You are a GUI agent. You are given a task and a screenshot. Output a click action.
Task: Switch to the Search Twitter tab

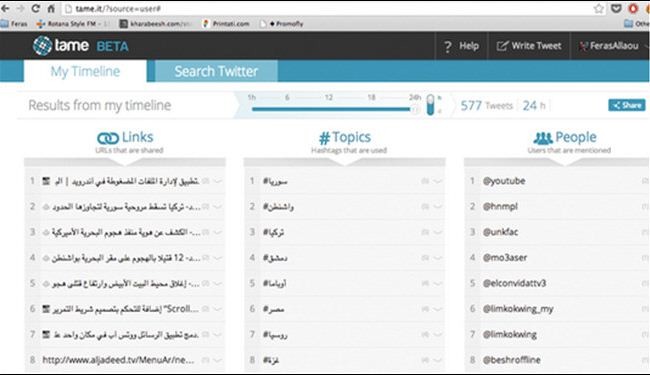(x=216, y=71)
